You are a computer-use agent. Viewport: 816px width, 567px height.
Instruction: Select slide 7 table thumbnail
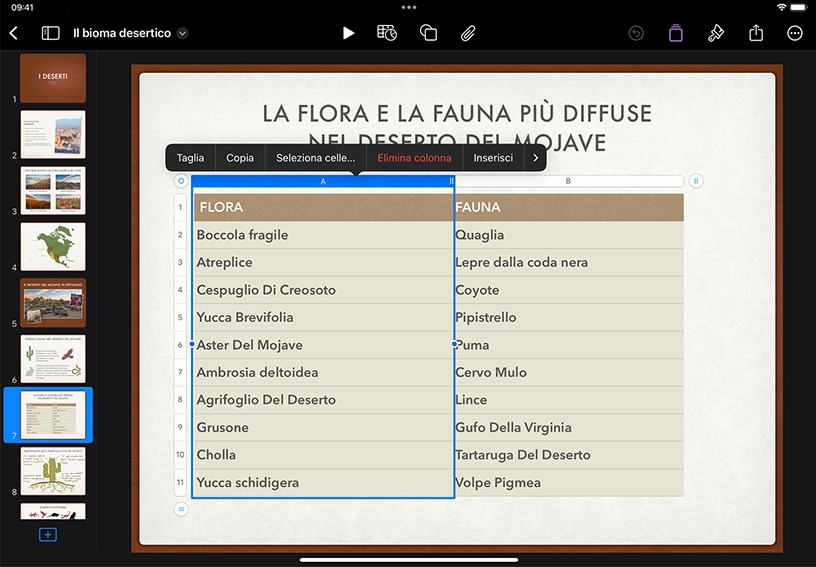coord(53,415)
